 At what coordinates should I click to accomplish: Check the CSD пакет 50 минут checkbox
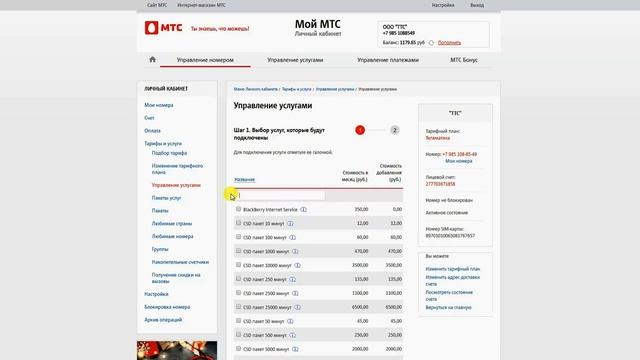coord(238,320)
